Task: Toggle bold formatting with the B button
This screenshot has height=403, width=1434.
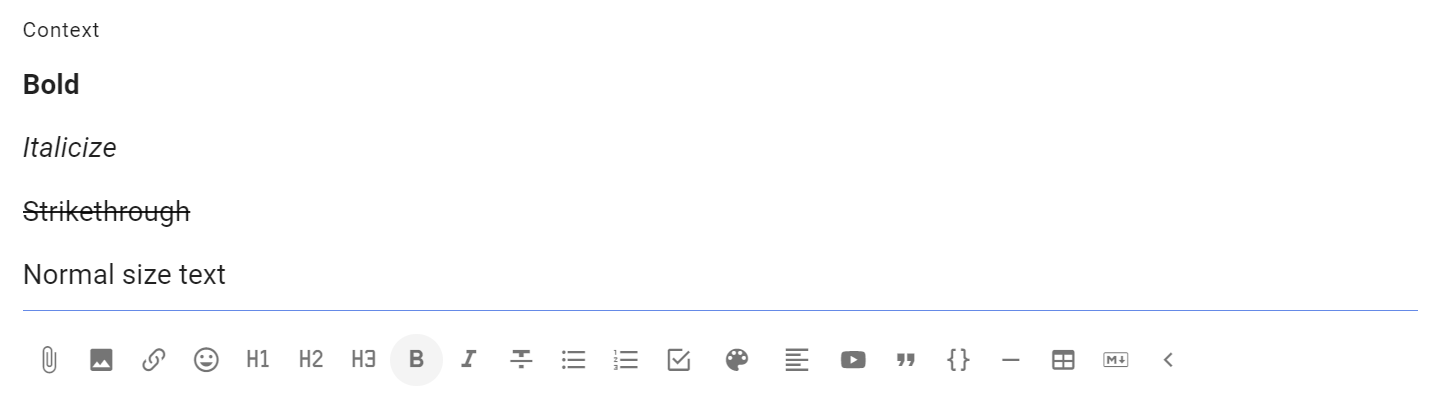Action: pyautogui.click(x=416, y=360)
